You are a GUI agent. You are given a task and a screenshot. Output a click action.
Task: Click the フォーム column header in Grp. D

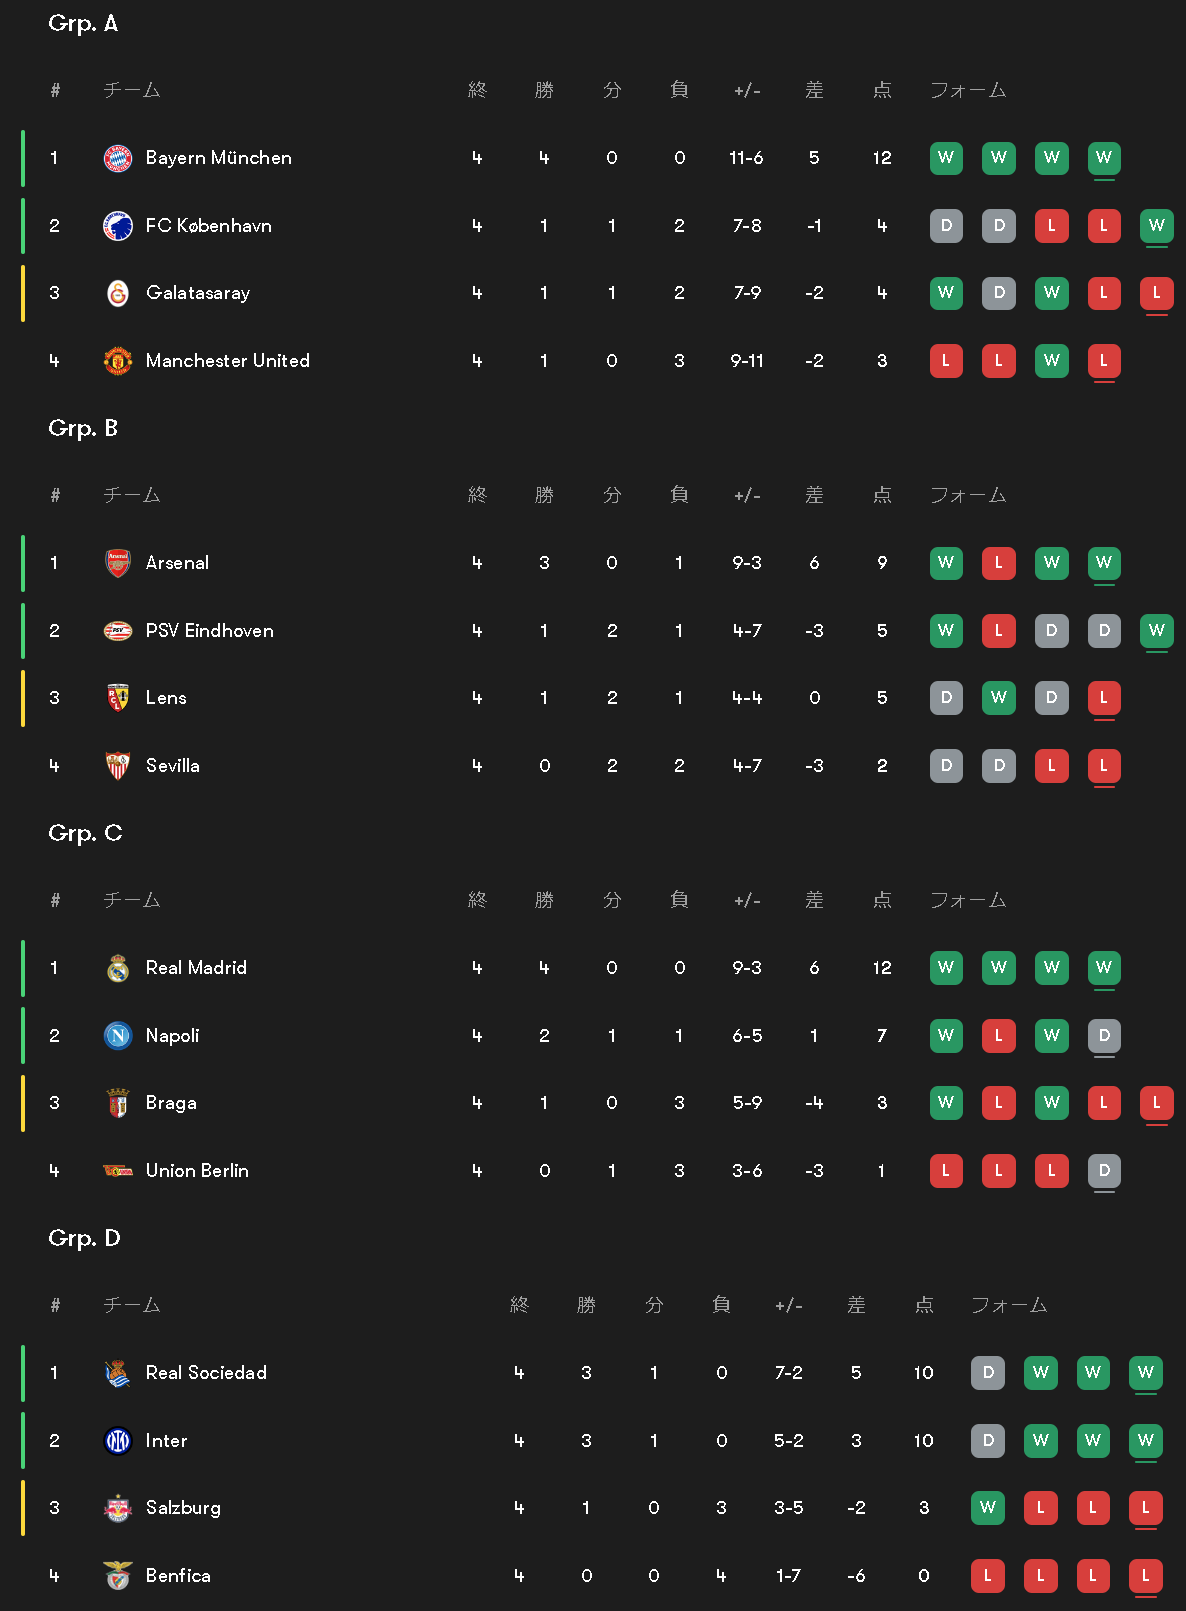[1009, 1305]
